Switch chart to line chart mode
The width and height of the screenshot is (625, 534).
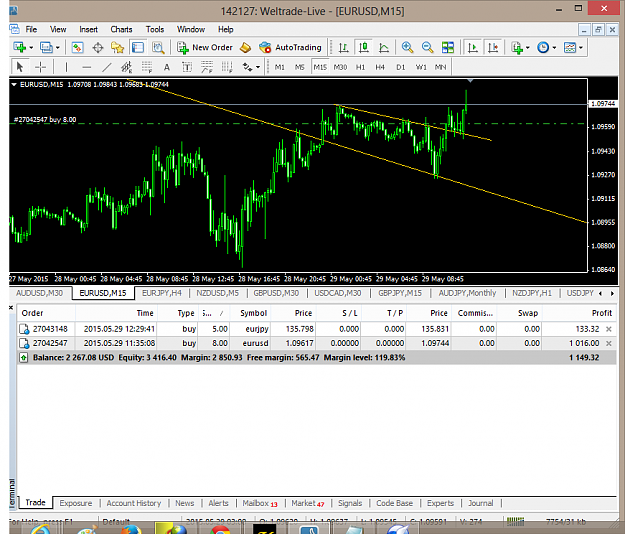pyautogui.click(x=383, y=47)
